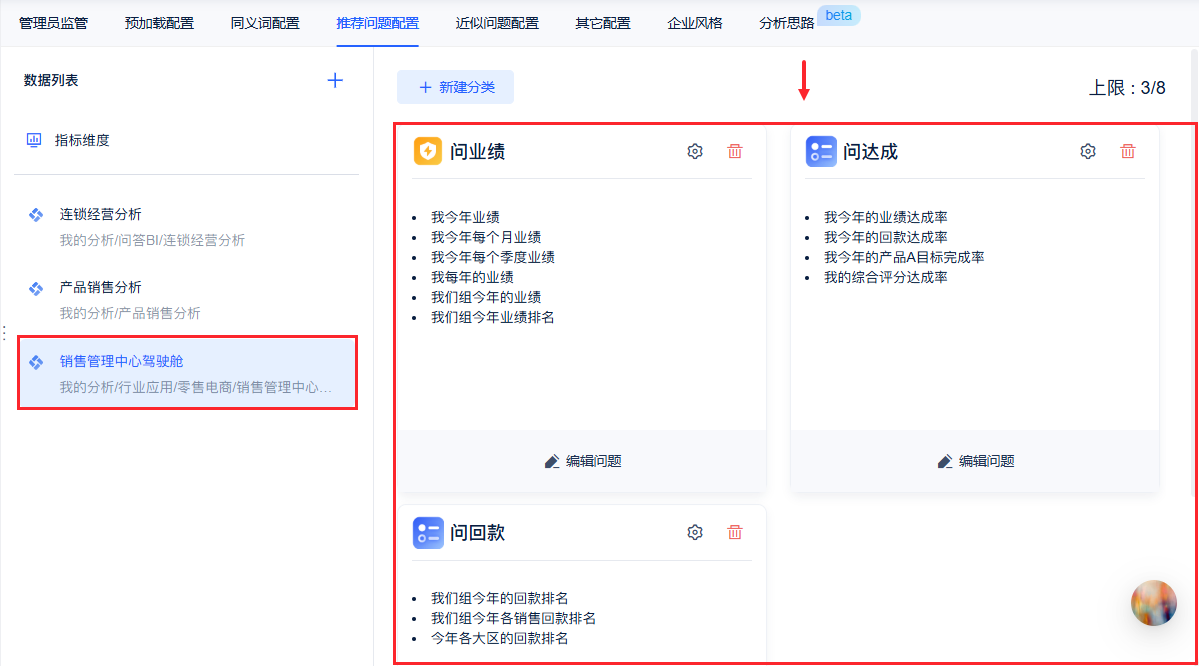This screenshot has width=1199, height=666.
Task: Click the icon beside 销售管理中心驾驶舱
Action: pyautogui.click(x=36, y=362)
